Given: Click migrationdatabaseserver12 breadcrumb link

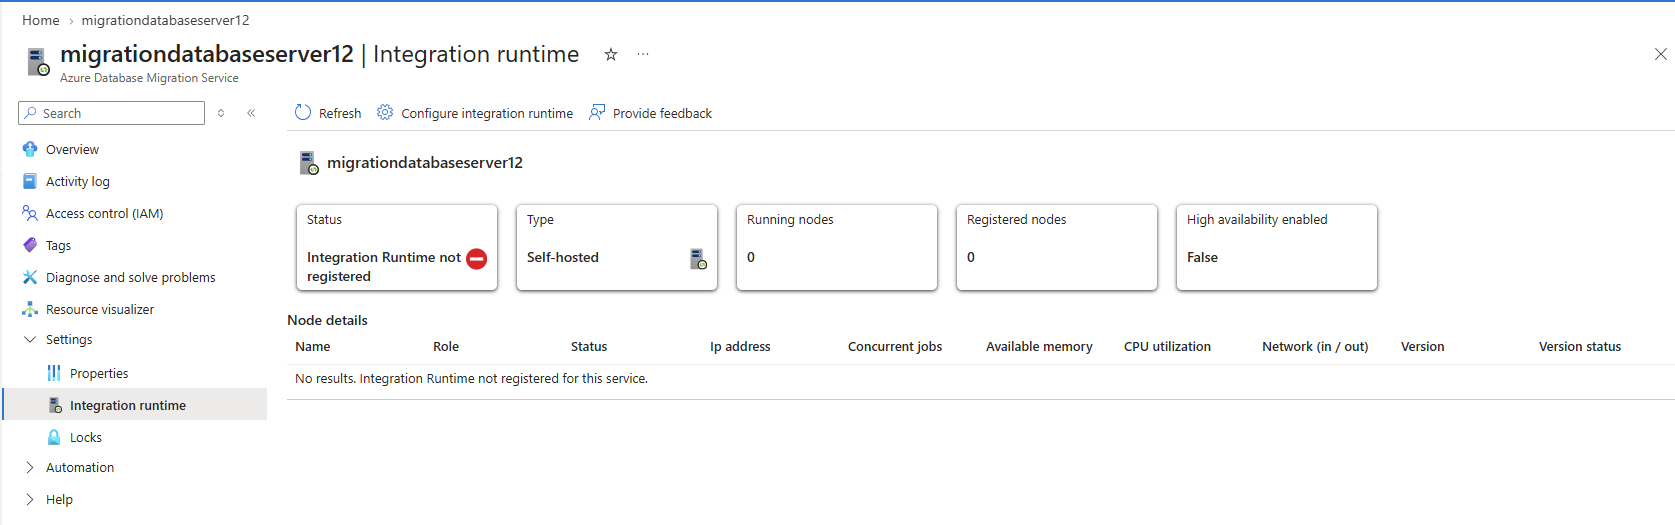Looking at the screenshot, I should (x=166, y=20).
